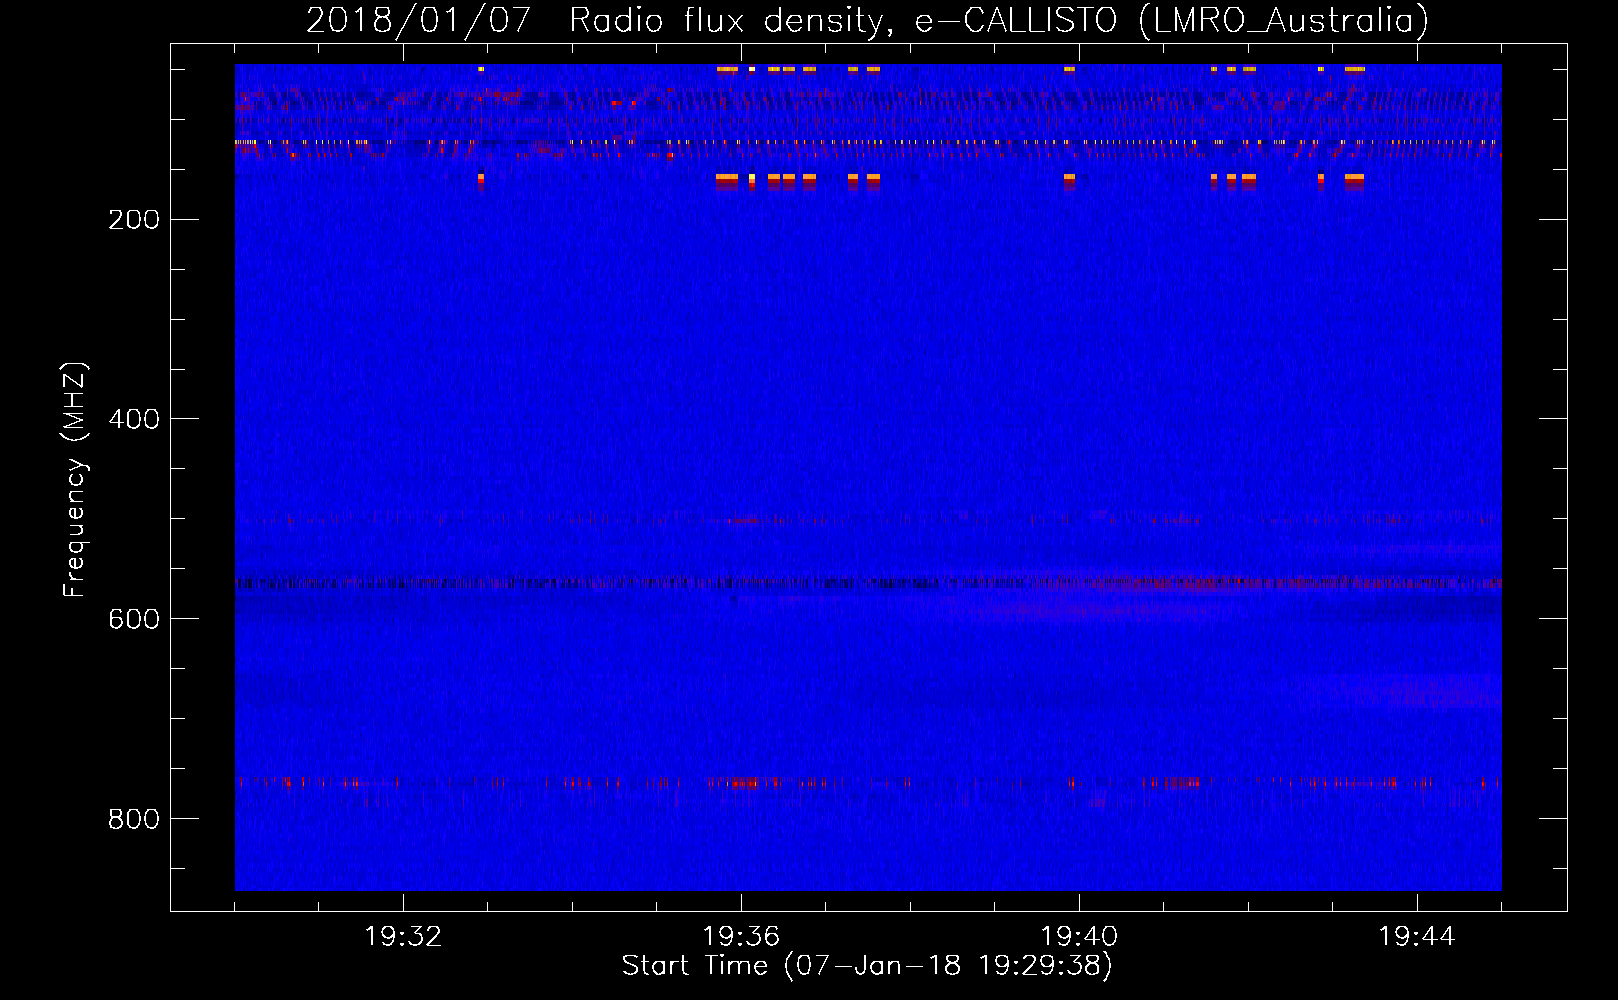The image size is (1618, 1000).
Task: Click the 'Frequency (MHZ)' axis label
Action: coord(75,480)
